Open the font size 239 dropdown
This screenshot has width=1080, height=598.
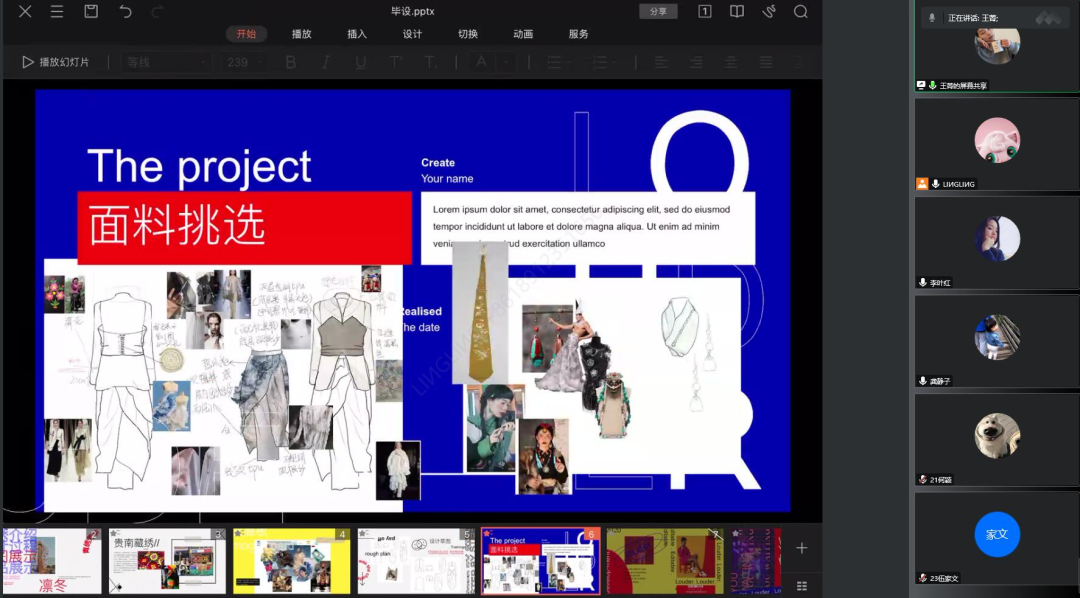[x=245, y=62]
